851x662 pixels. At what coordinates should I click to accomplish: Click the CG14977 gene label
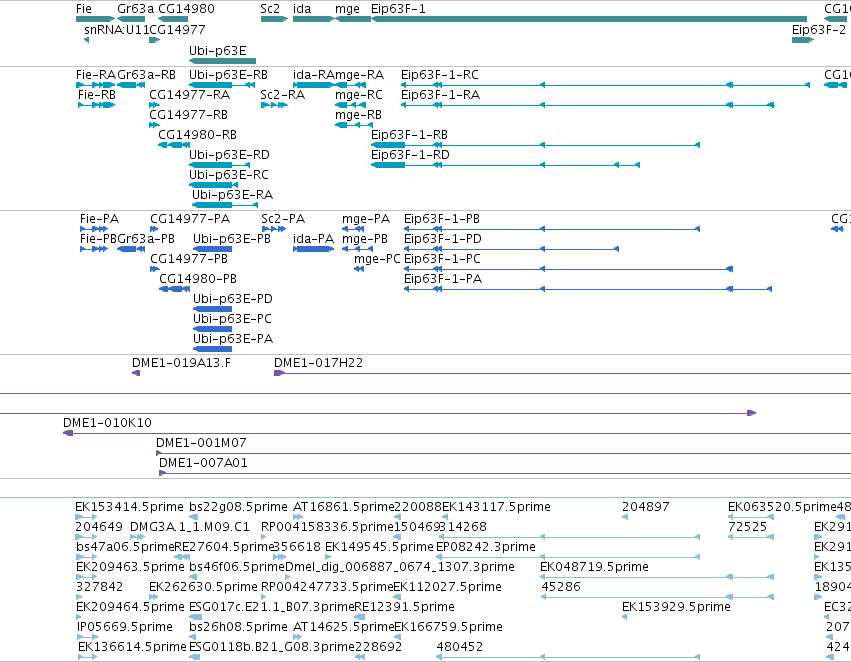[177, 30]
